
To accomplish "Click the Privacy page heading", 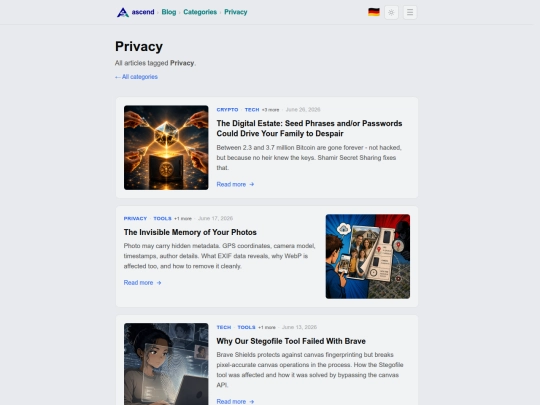I will (139, 46).
